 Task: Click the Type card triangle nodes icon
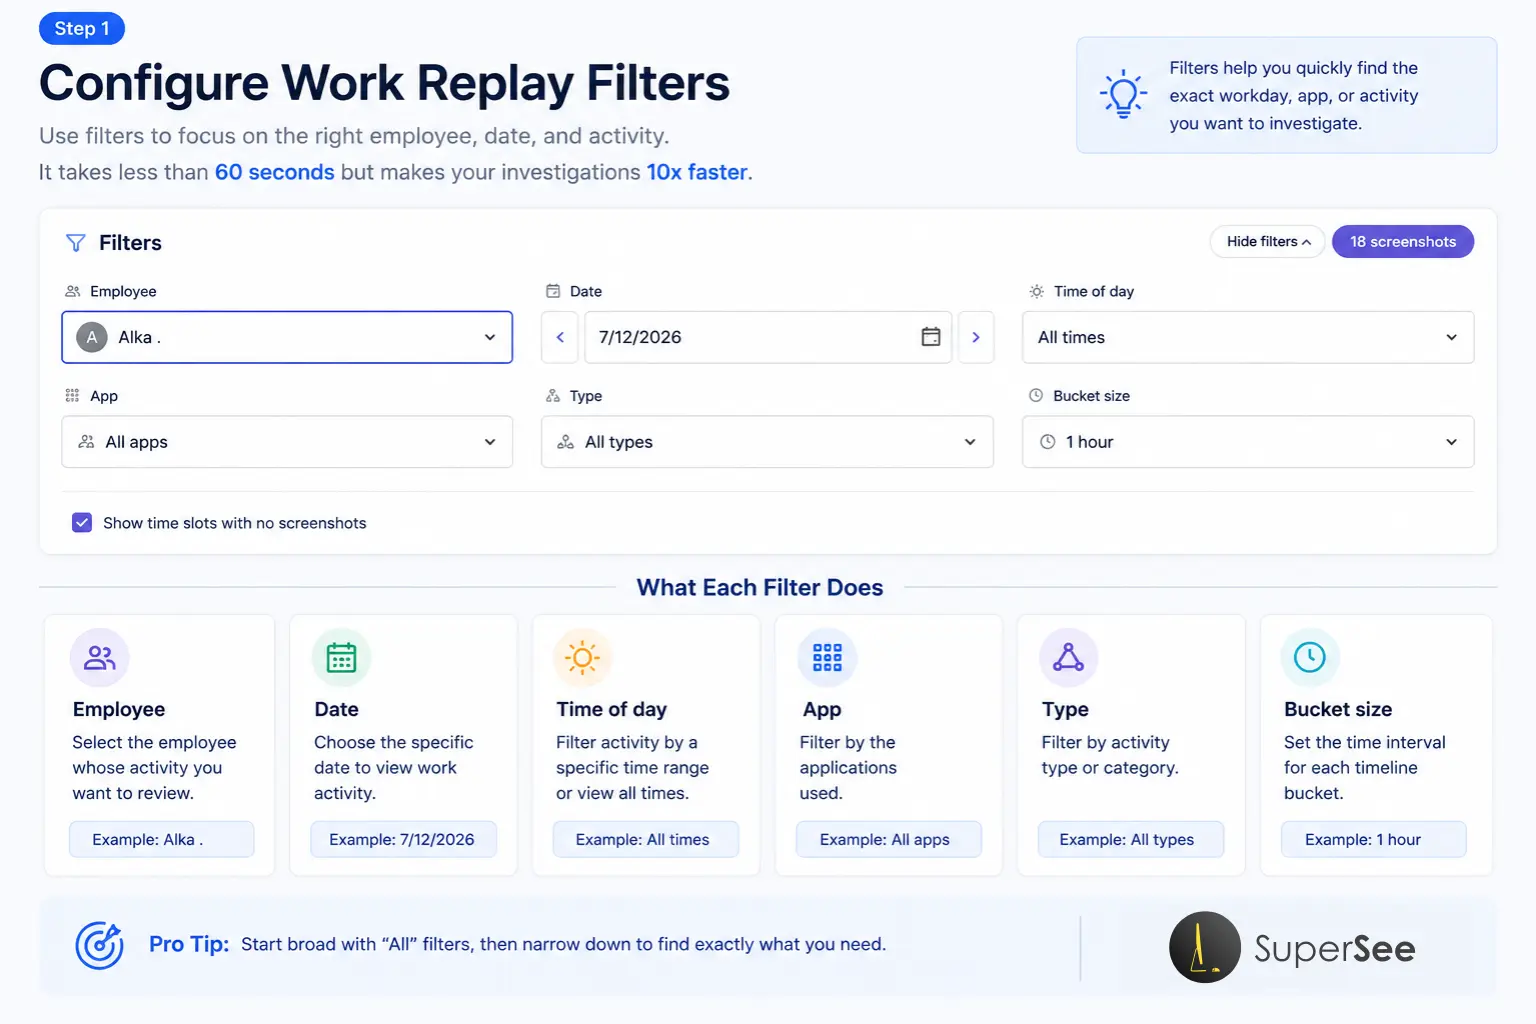click(x=1068, y=657)
